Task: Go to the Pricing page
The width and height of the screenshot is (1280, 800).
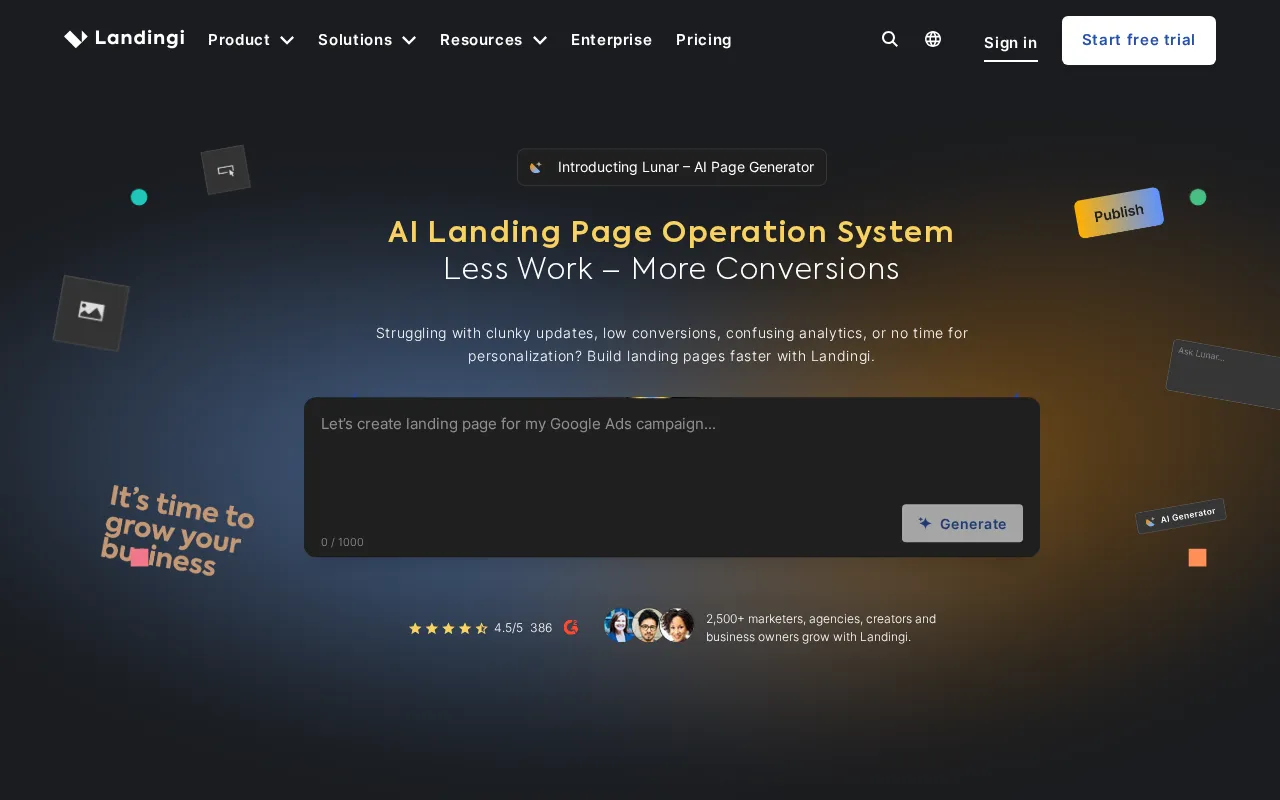Action: (704, 40)
